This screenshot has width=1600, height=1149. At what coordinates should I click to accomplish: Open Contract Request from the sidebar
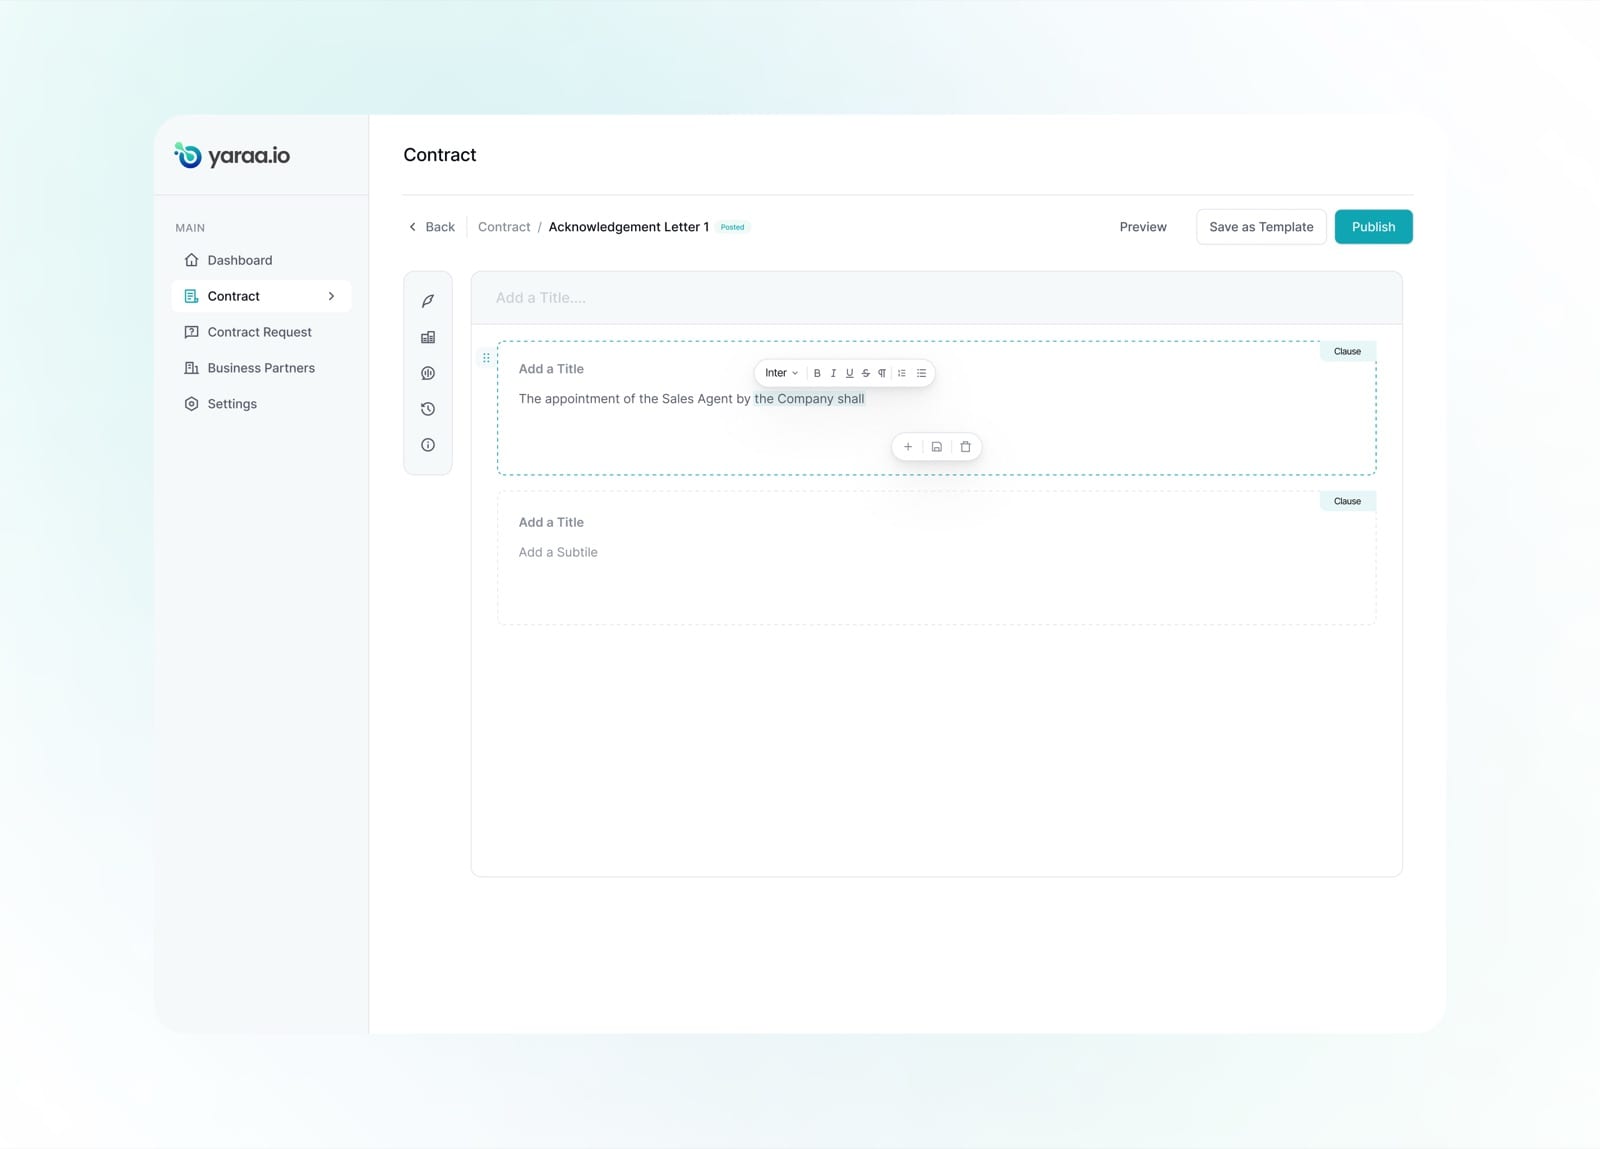click(261, 332)
